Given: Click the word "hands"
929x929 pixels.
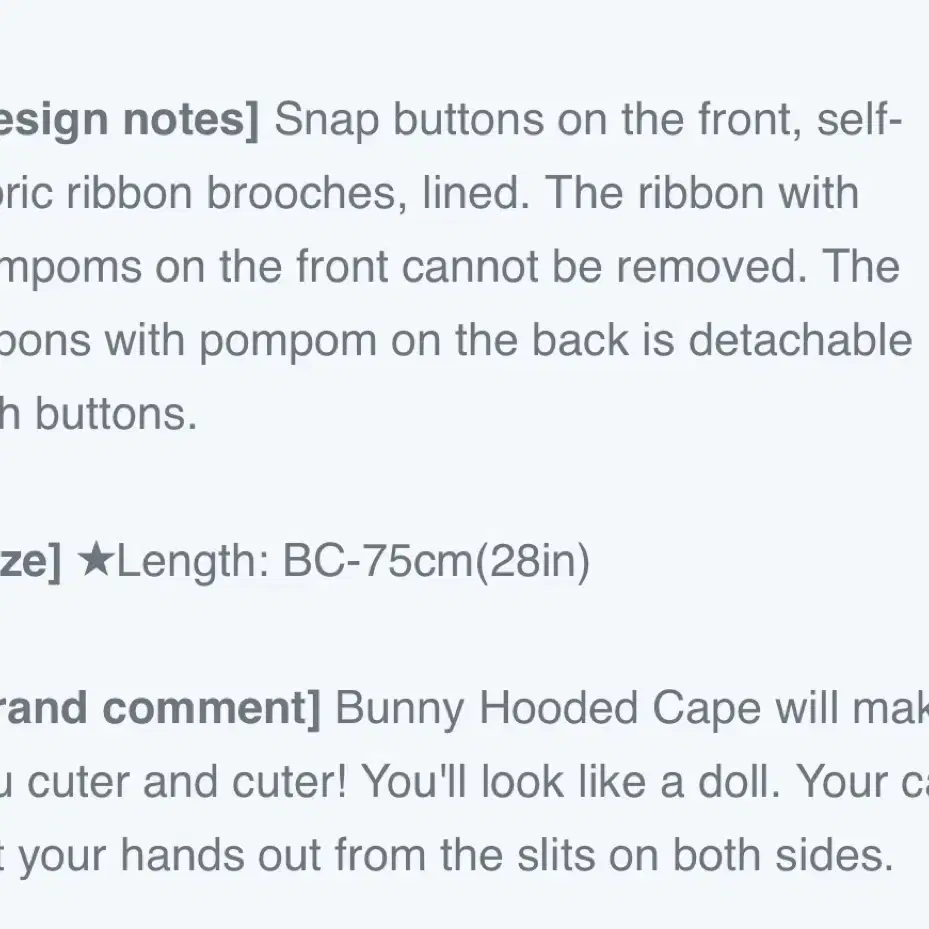Looking at the screenshot, I should [182, 856].
